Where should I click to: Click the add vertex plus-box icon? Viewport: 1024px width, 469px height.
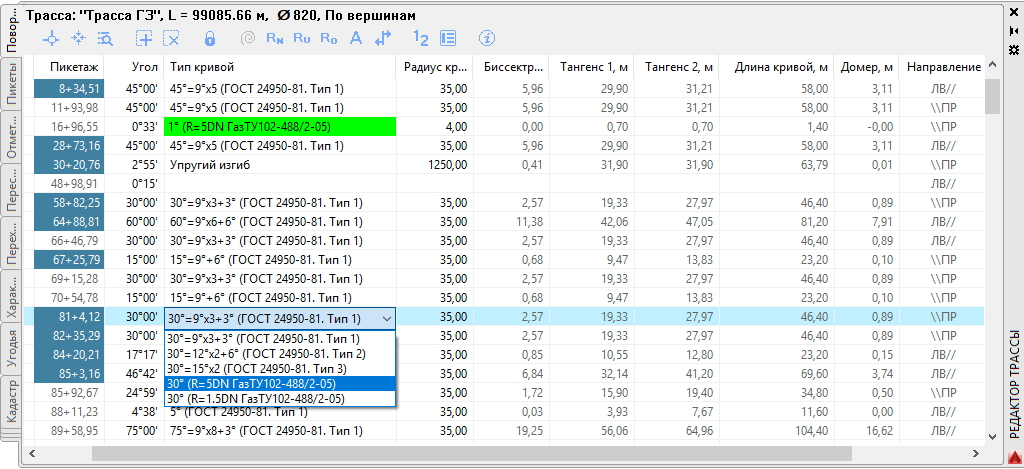pyautogui.click(x=144, y=38)
